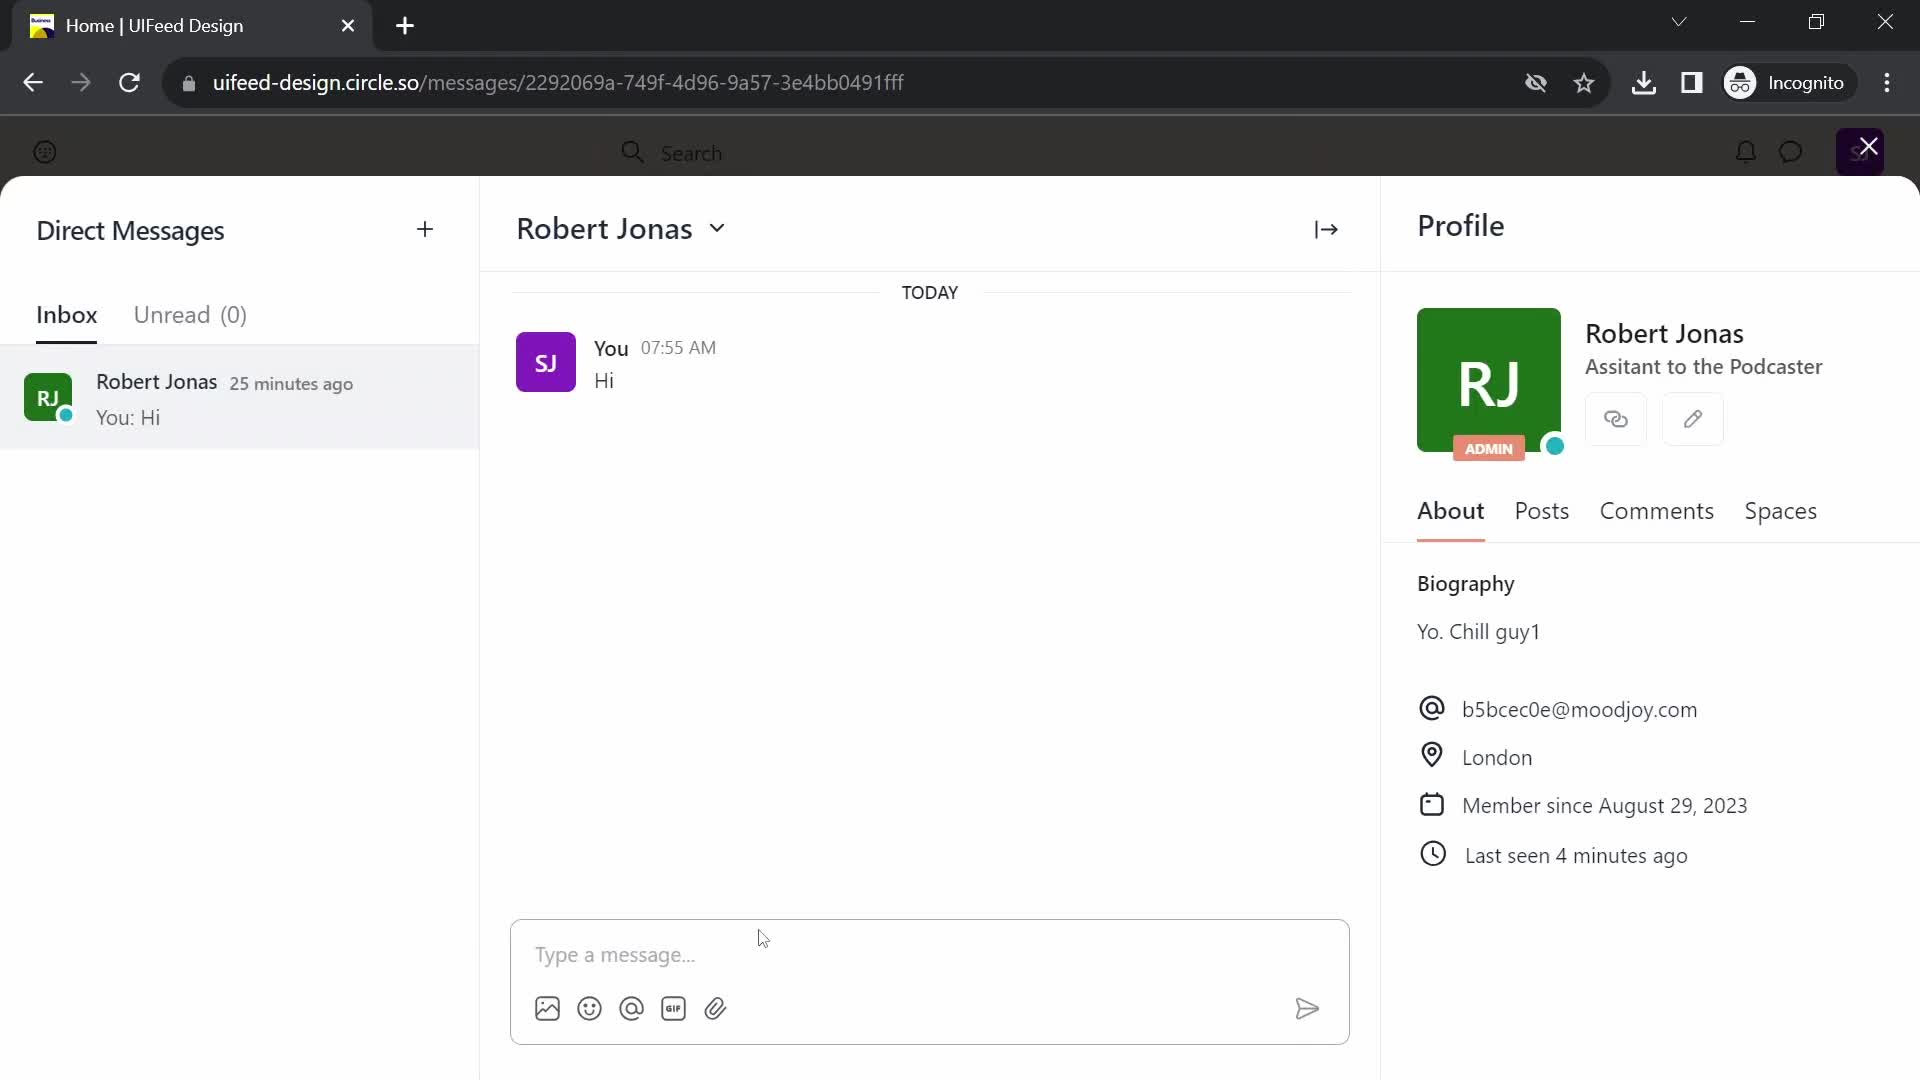The image size is (1920, 1080).
Task: Click the Biography heading
Action: coord(1465,584)
